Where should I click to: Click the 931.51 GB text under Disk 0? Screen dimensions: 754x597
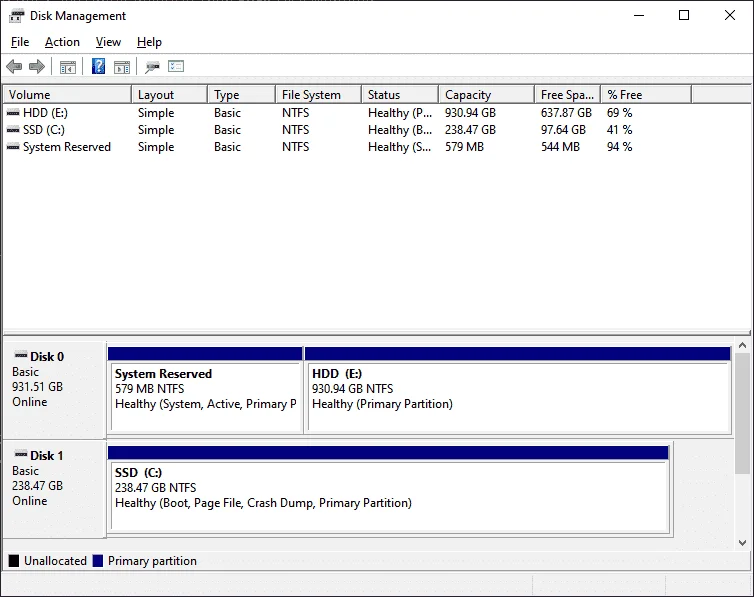coord(38,387)
